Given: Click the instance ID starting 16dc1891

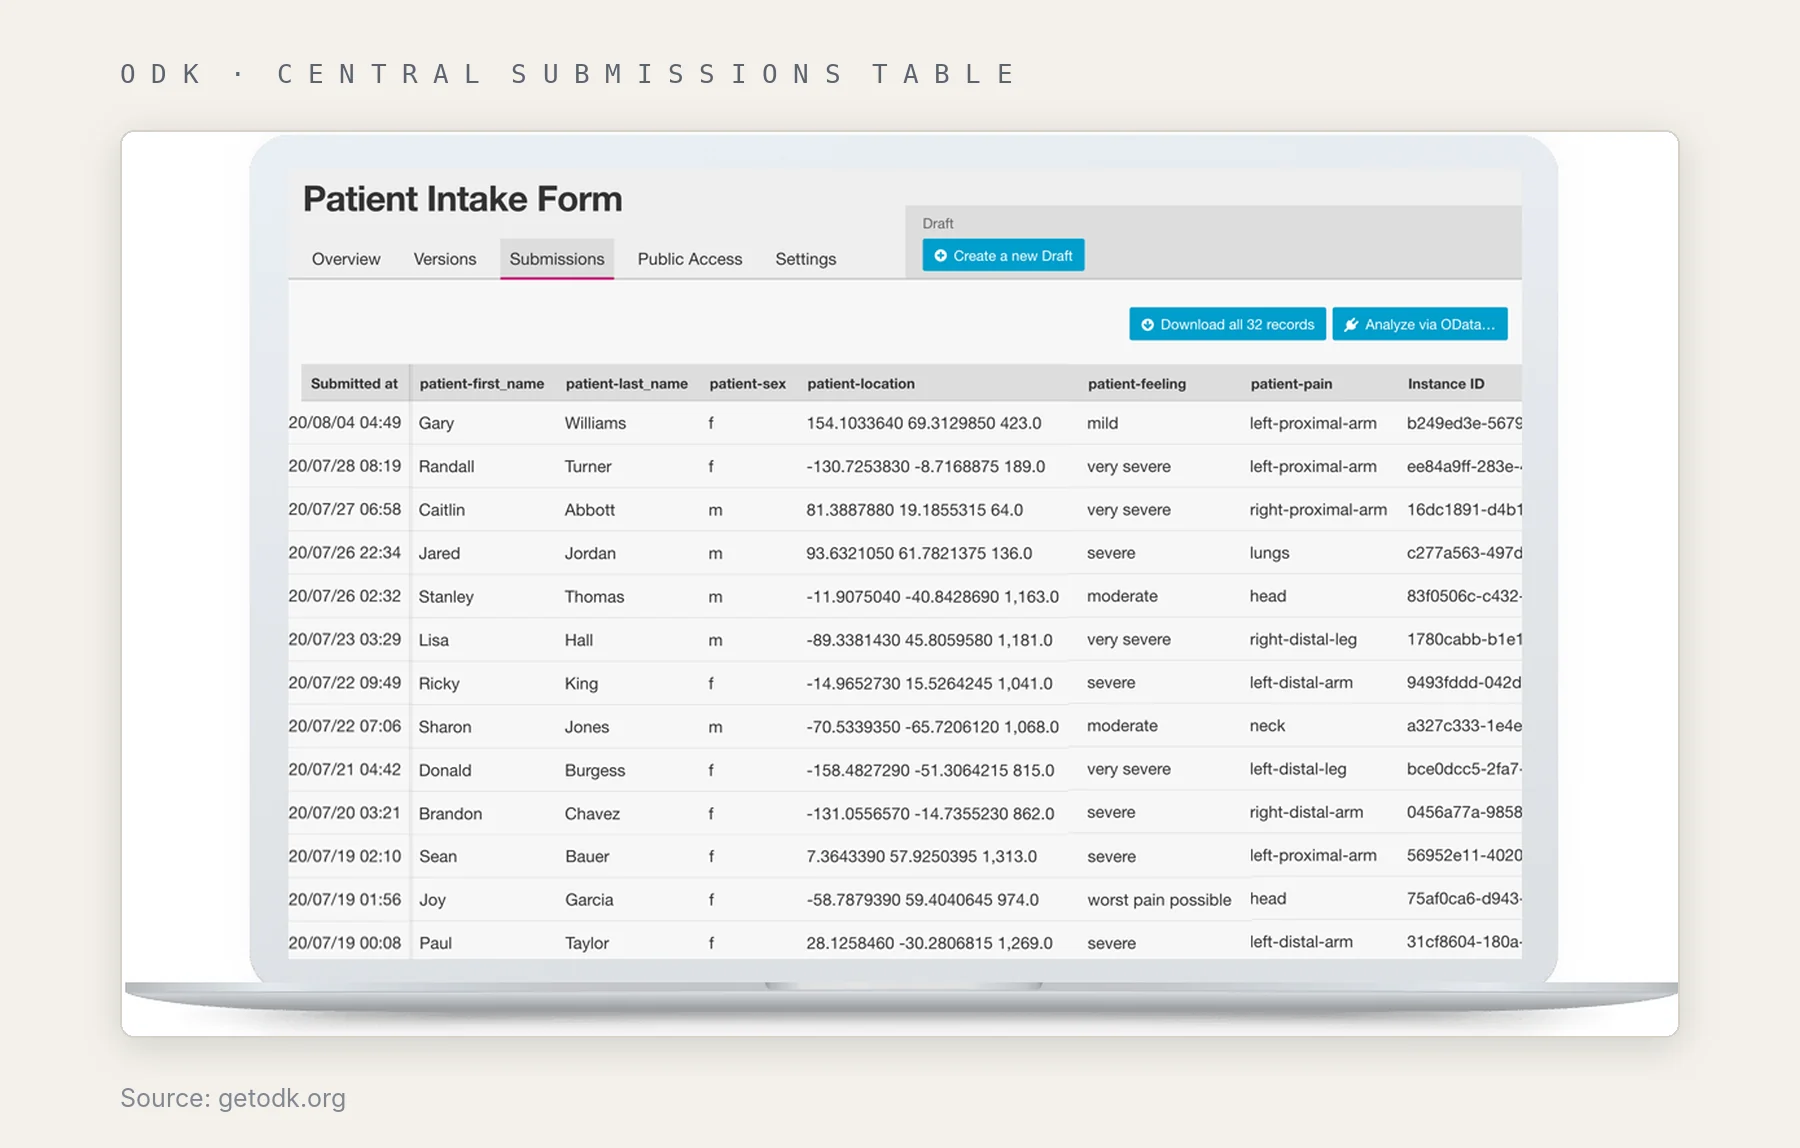Looking at the screenshot, I should point(1464,510).
